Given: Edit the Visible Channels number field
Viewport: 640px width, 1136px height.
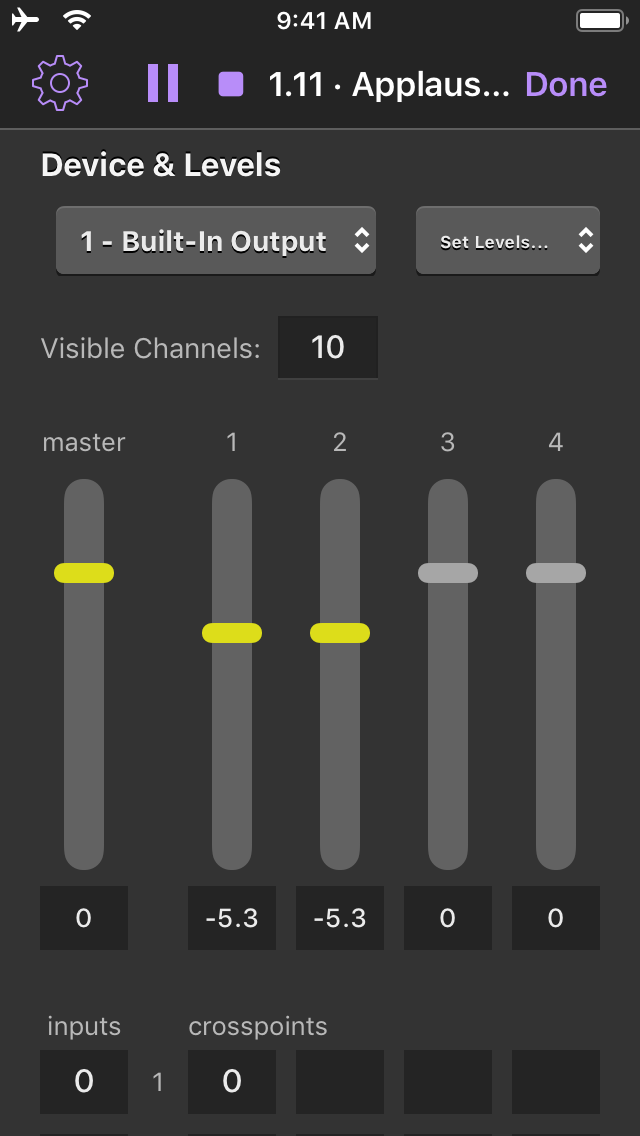Looking at the screenshot, I should 328,348.
